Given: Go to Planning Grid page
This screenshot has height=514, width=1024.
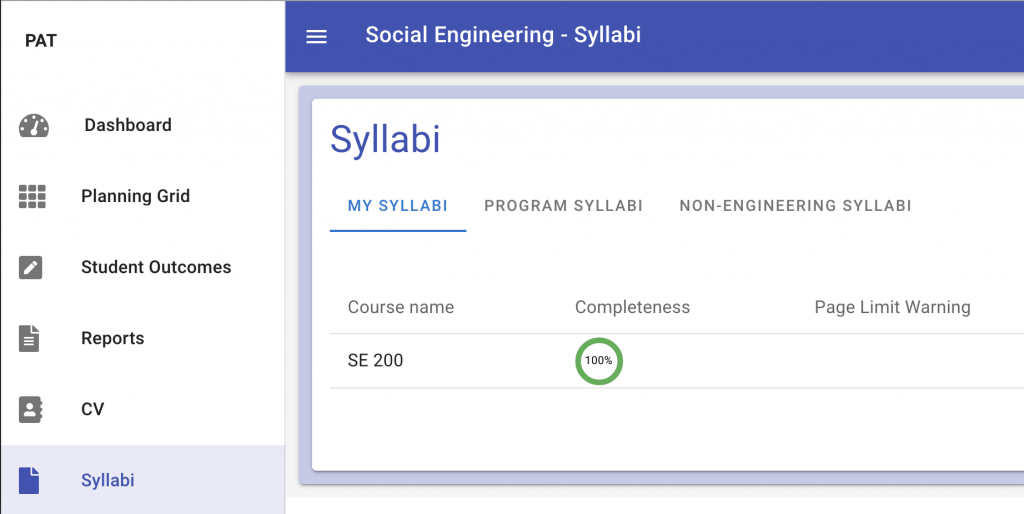Looking at the screenshot, I should [x=135, y=196].
